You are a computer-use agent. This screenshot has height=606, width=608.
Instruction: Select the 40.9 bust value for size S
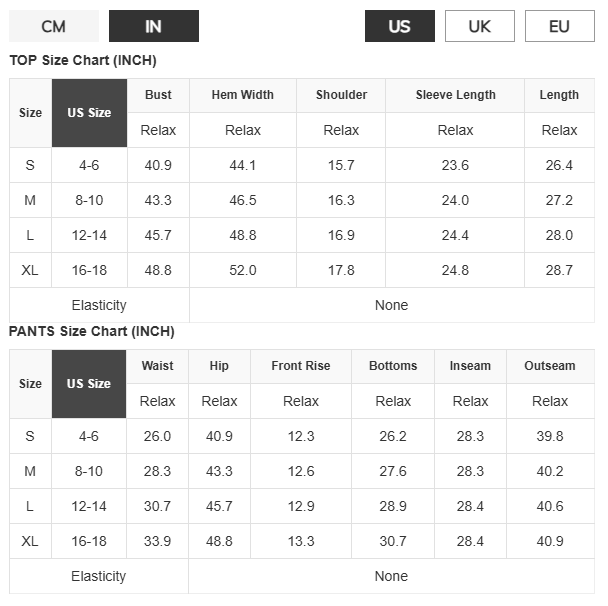pos(158,166)
